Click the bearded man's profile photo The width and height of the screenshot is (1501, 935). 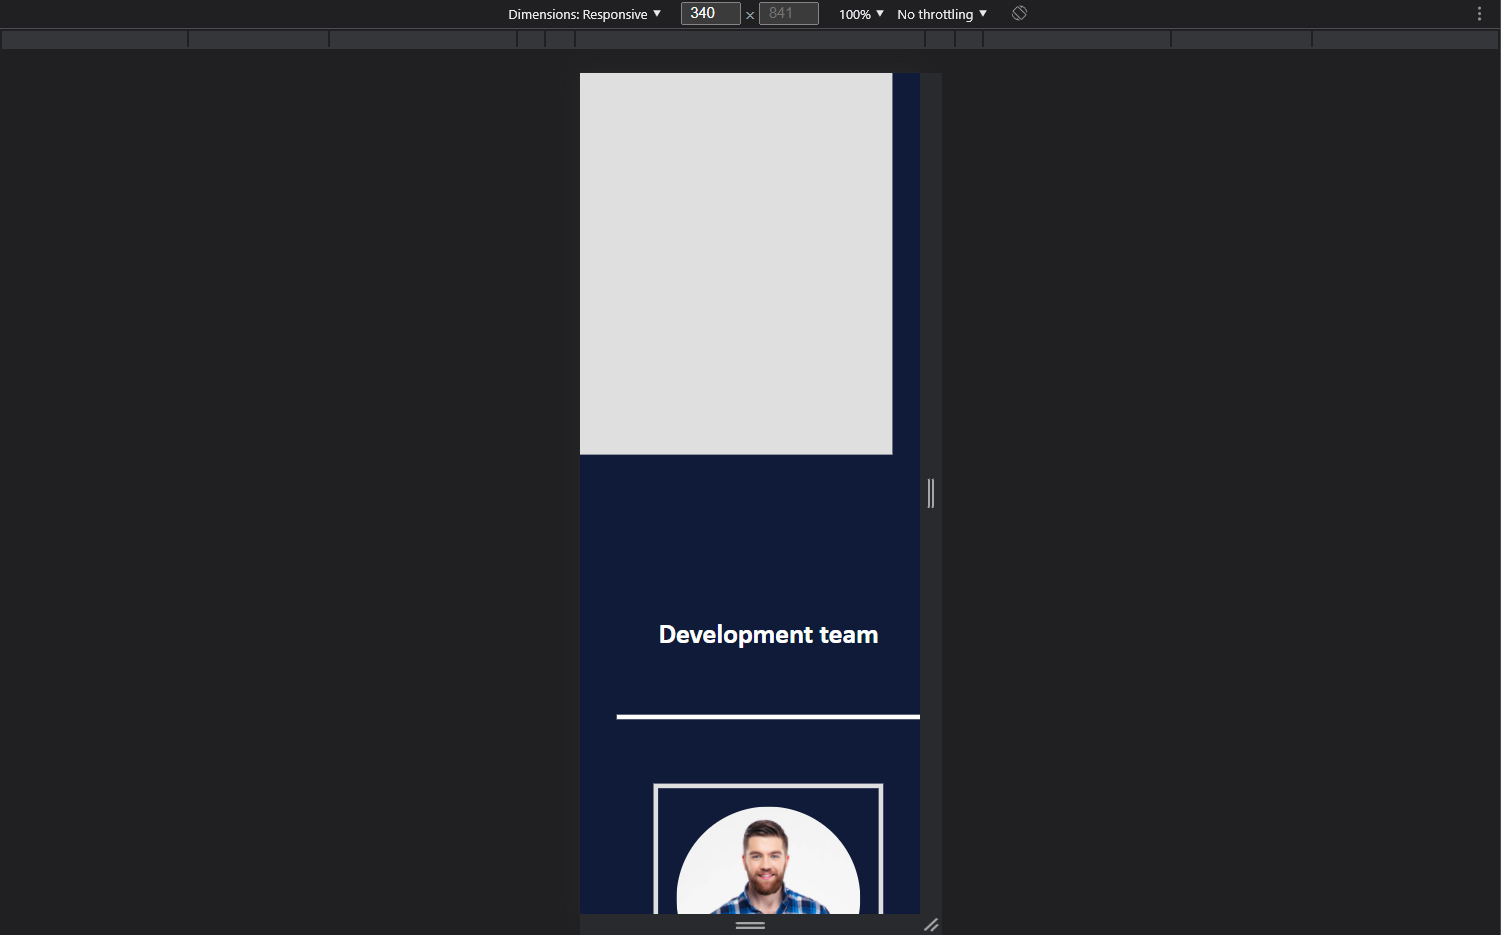point(768,860)
